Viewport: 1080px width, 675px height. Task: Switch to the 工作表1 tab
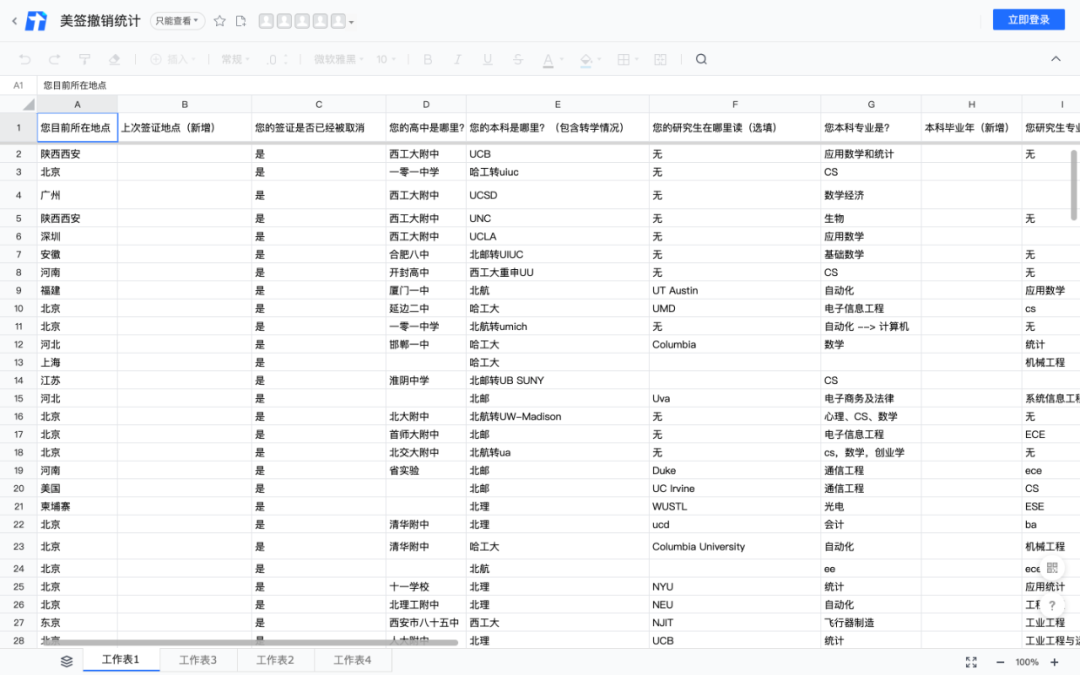pyautogui.click(x=121, y=660)
